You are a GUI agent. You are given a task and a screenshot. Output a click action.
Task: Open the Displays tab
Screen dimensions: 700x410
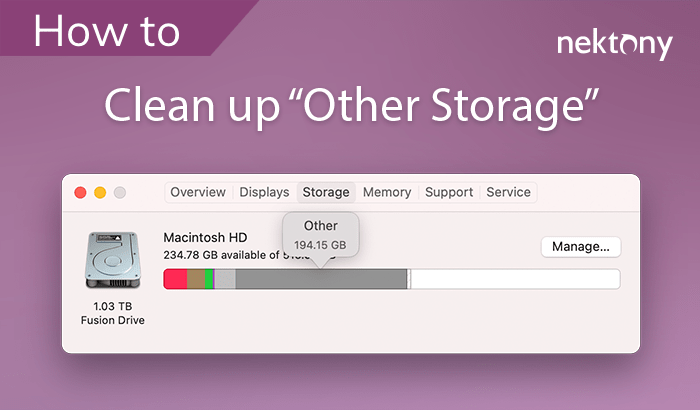[x=264, y=192]
